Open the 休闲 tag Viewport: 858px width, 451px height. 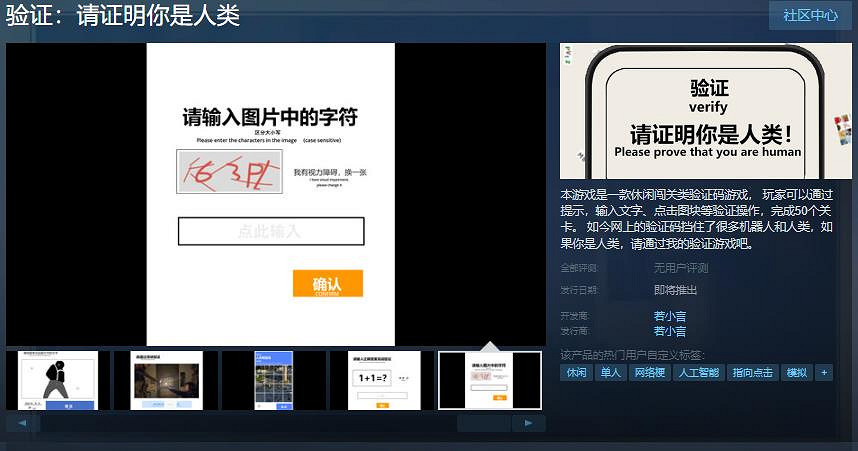576,373
